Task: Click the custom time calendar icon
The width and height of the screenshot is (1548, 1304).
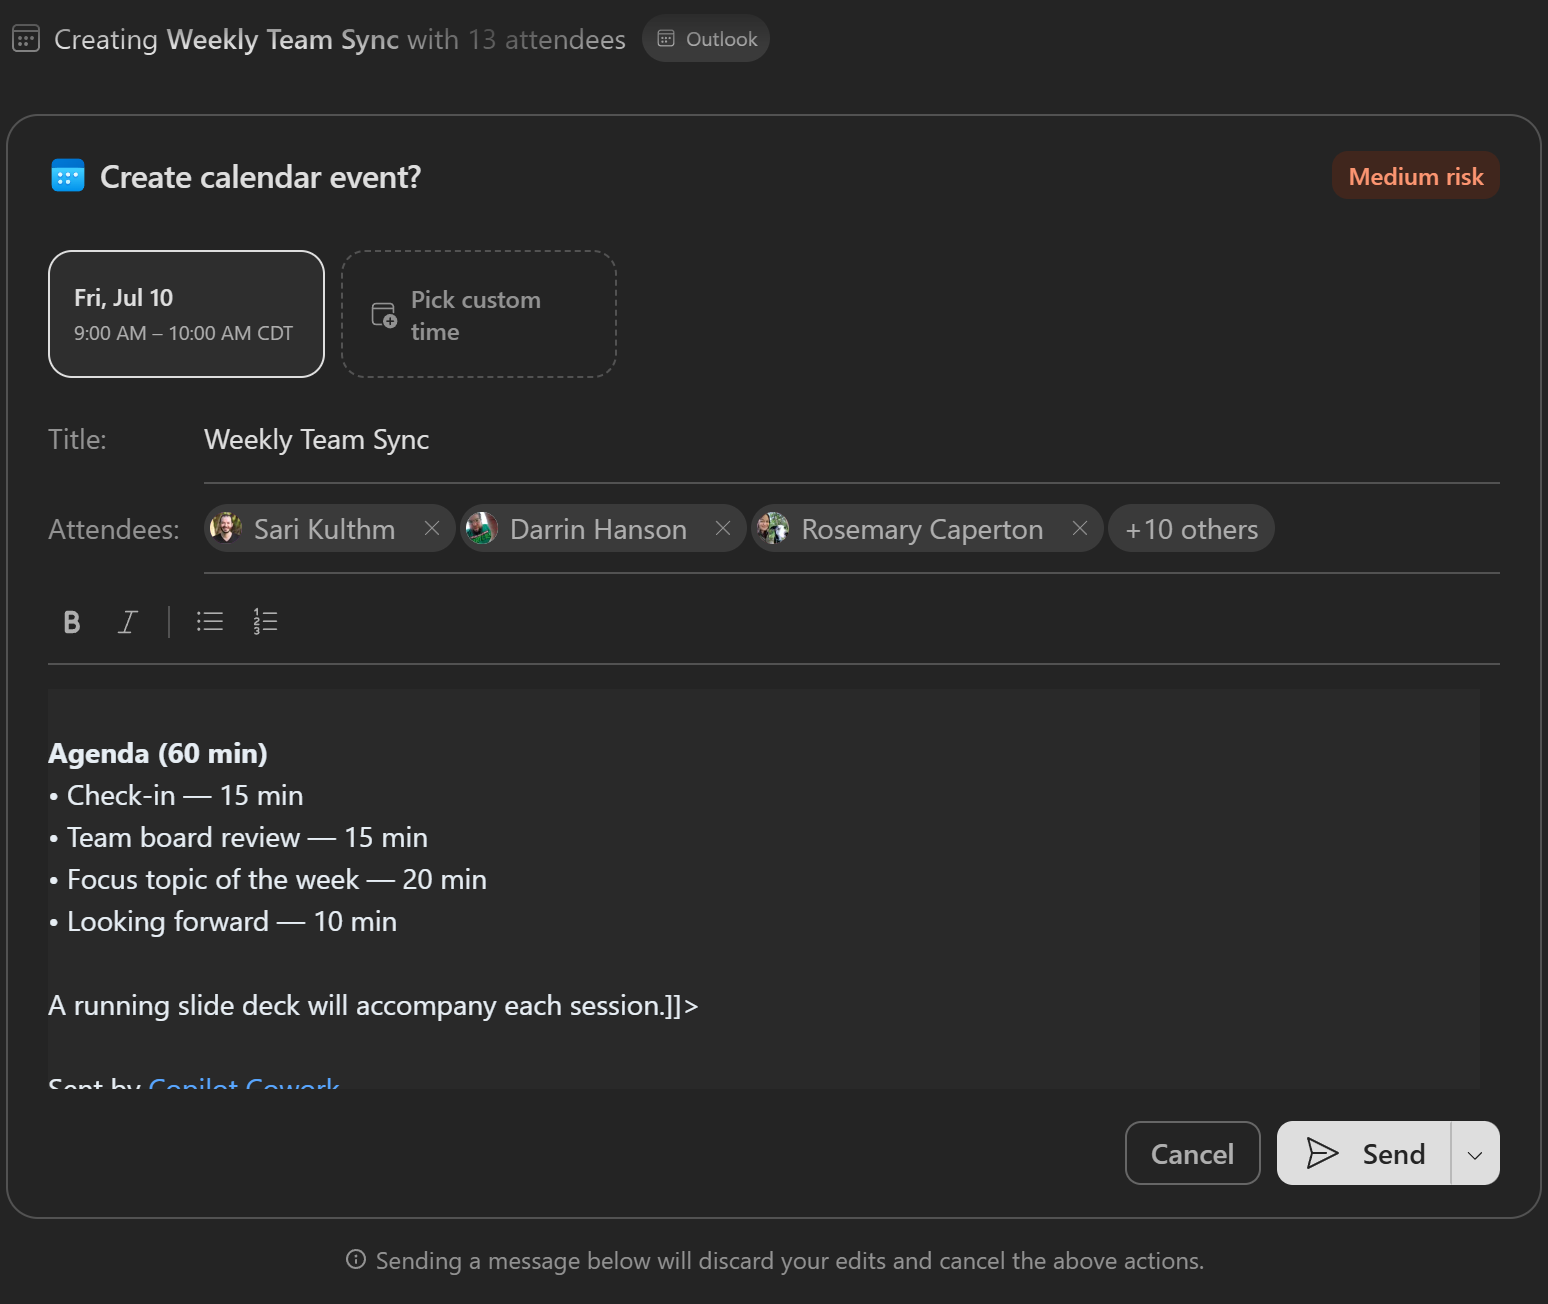Action: [x=384, y=315]
